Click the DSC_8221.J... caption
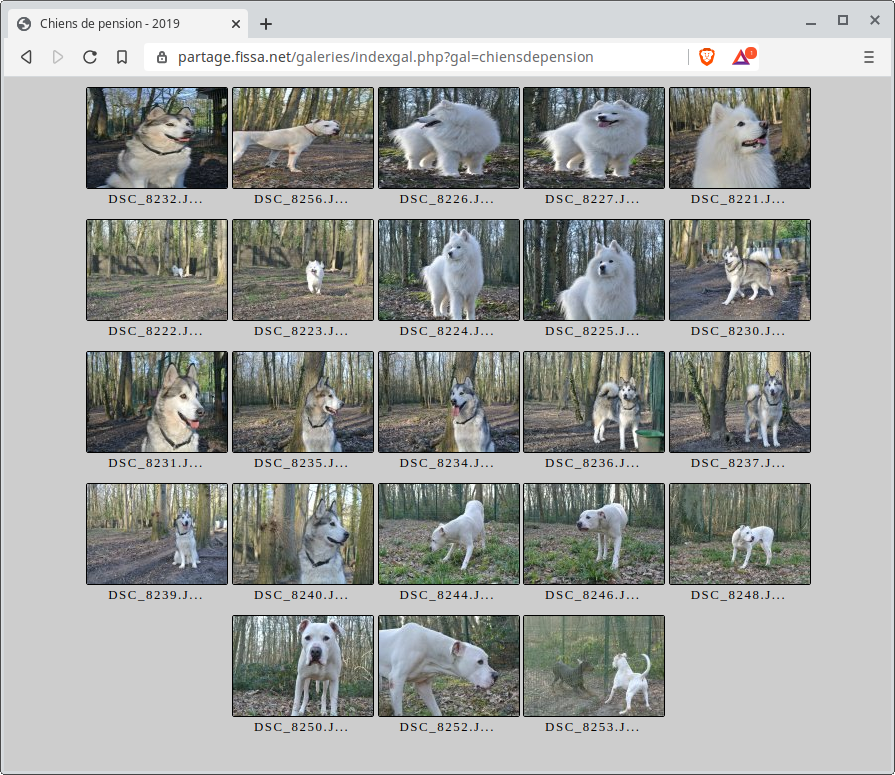 point(738,199)
